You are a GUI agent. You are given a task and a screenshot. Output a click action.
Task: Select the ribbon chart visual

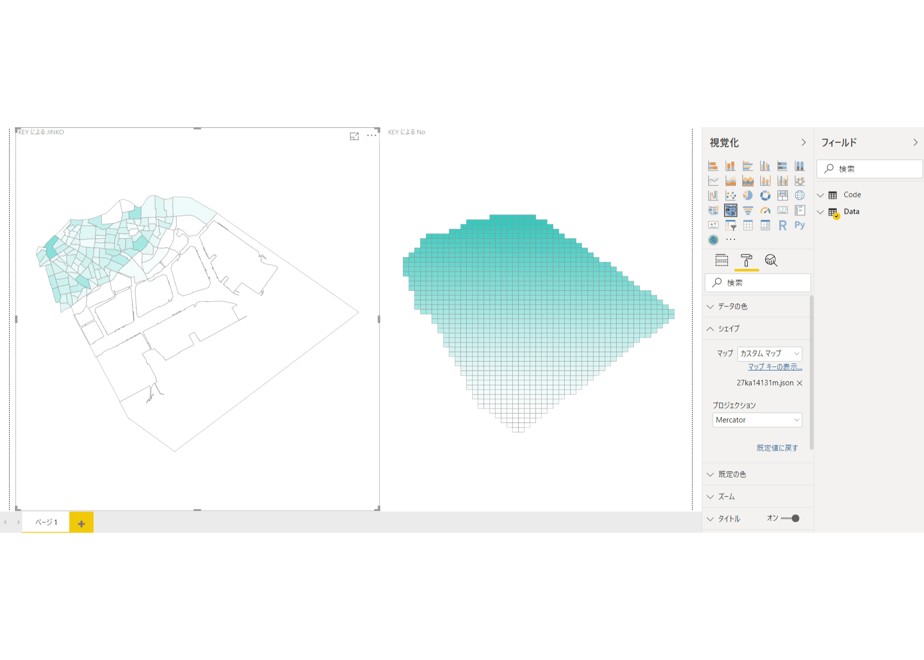(800, 180)
